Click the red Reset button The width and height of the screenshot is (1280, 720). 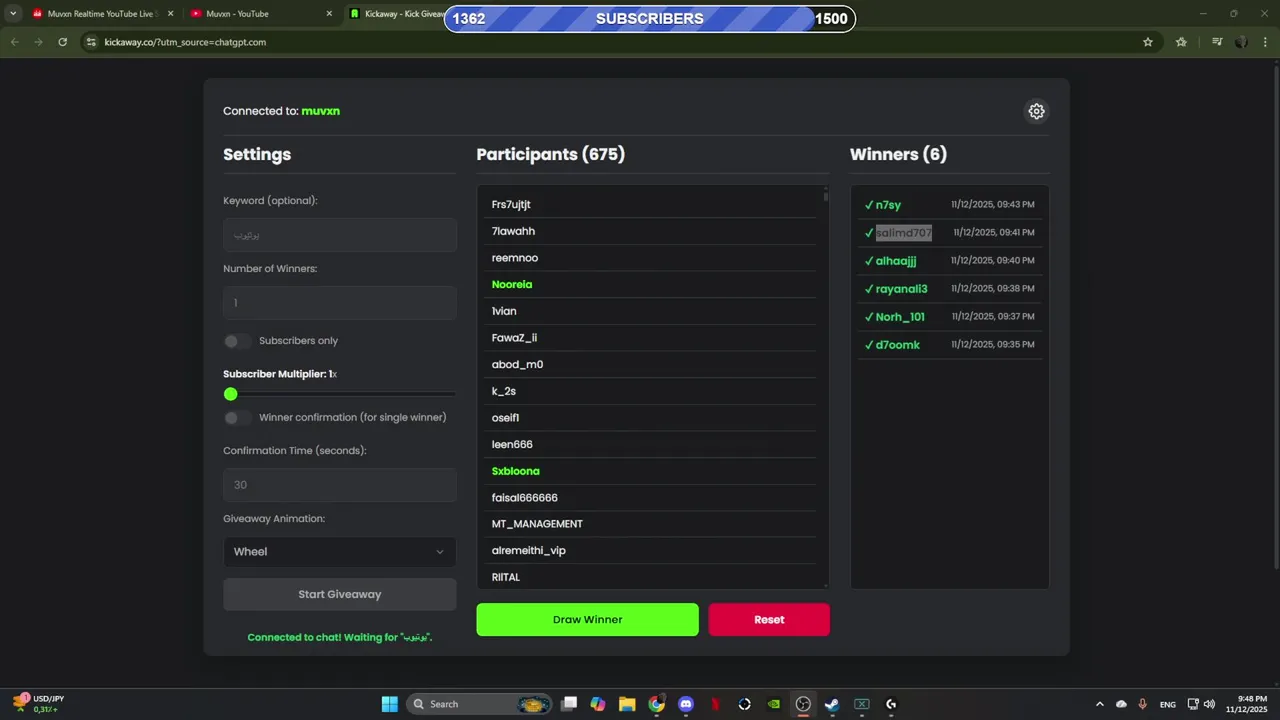[x=769, y=619]
